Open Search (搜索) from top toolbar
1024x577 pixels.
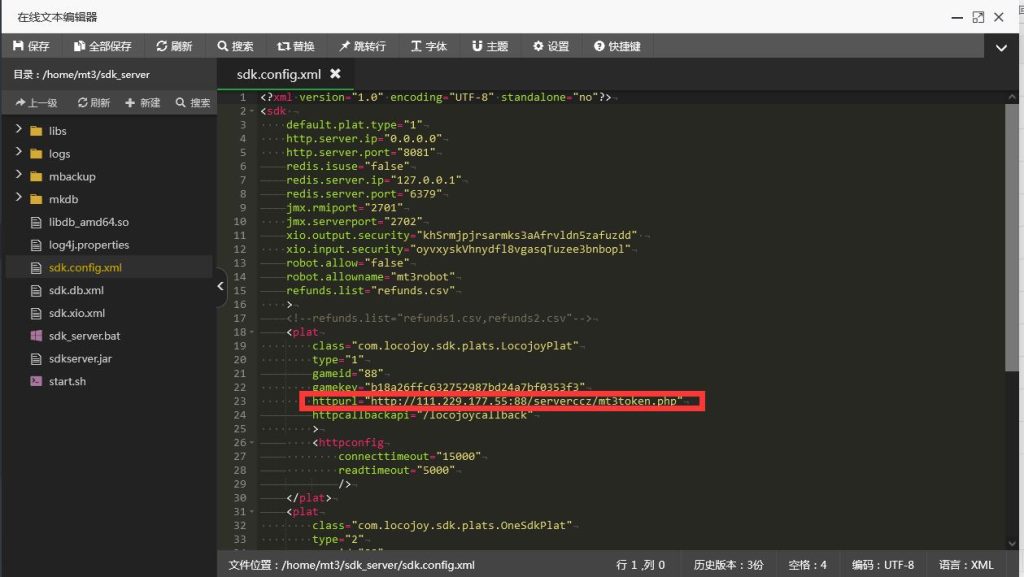(x=236, y=46)
